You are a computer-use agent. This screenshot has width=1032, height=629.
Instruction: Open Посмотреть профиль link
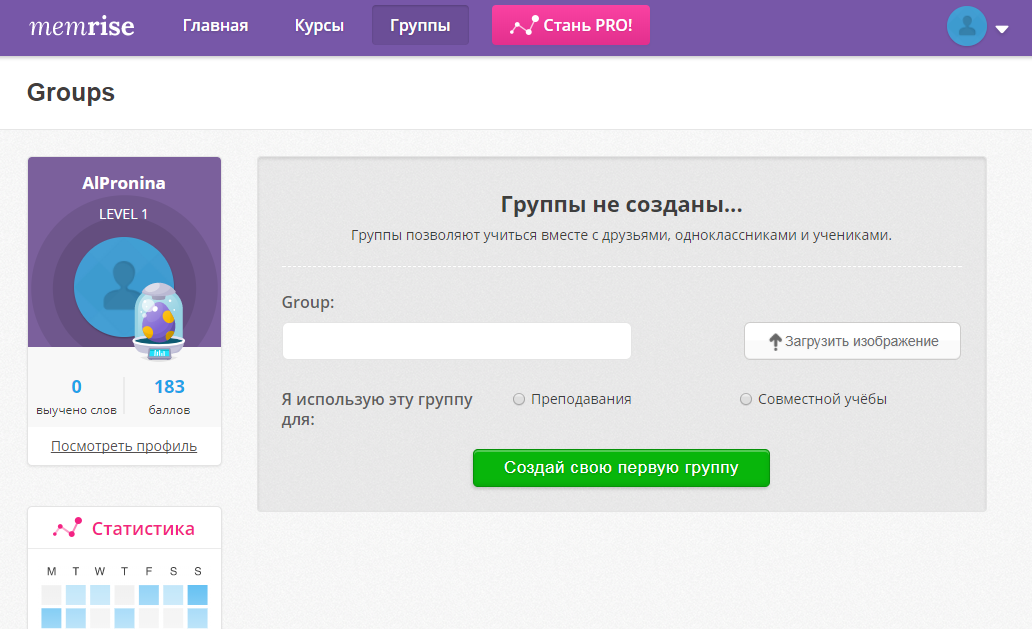(123, 446)
